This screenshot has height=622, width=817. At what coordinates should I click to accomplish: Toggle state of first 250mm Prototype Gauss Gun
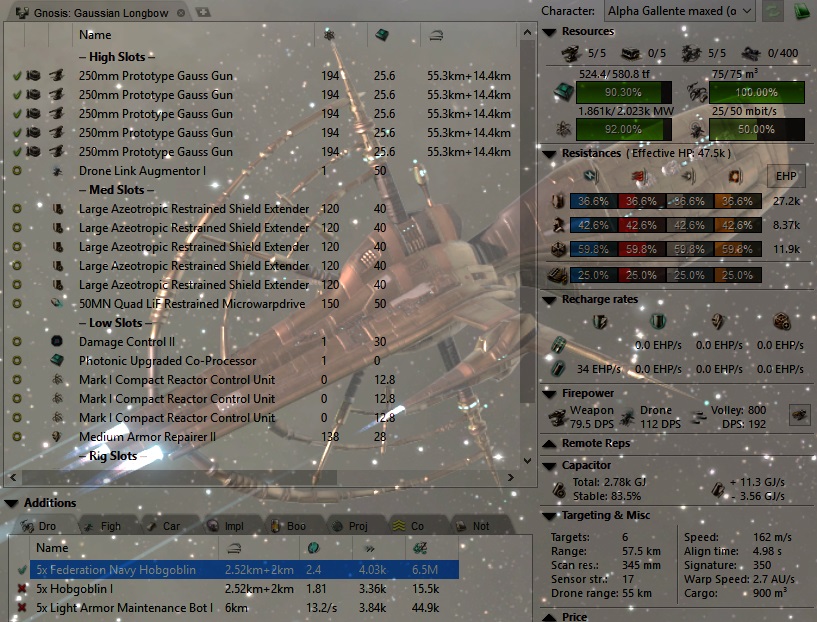[17, 76]
